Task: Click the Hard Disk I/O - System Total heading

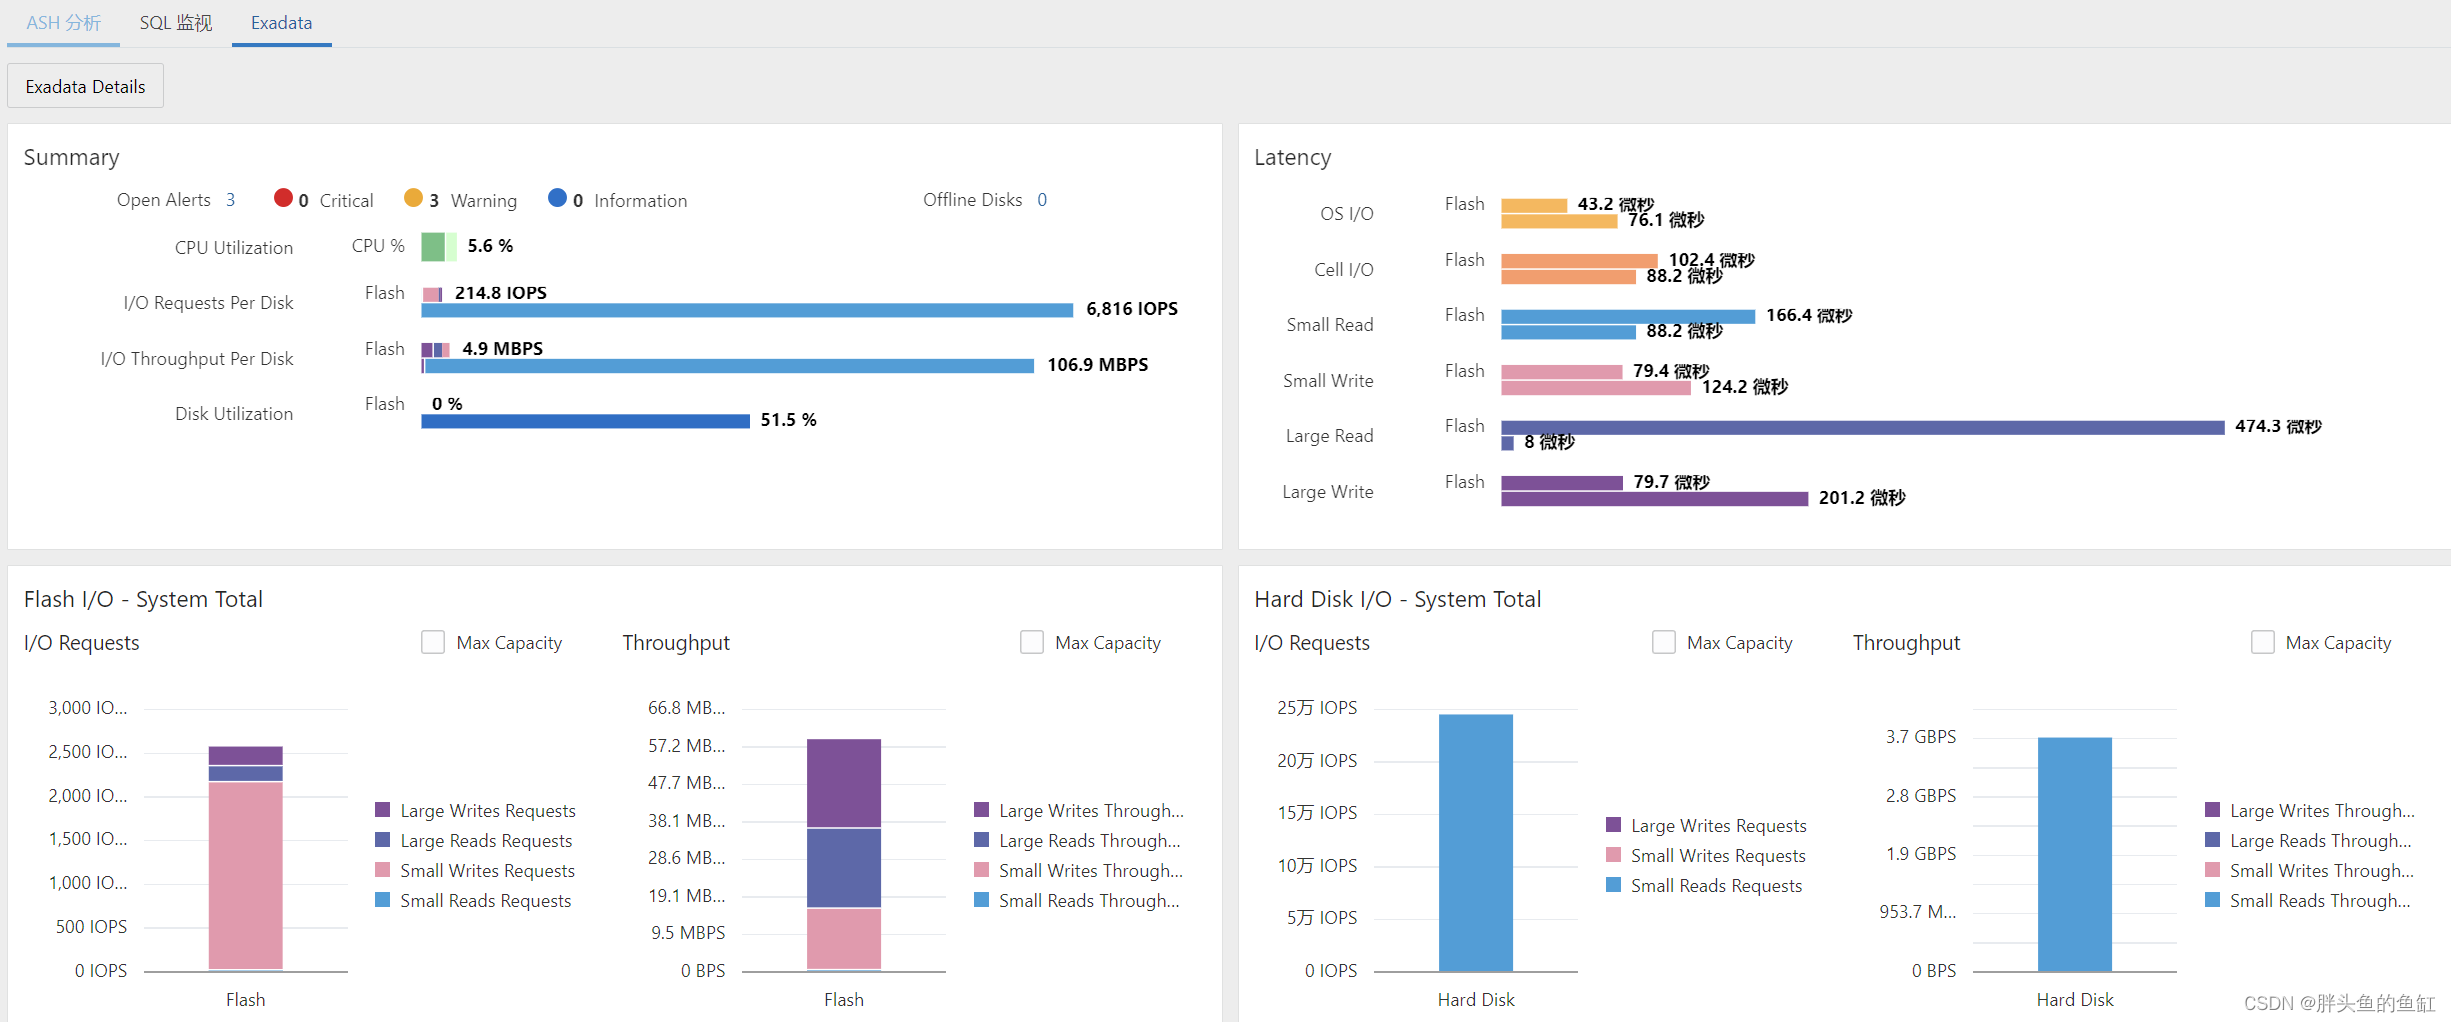Action: [1397, 599]
